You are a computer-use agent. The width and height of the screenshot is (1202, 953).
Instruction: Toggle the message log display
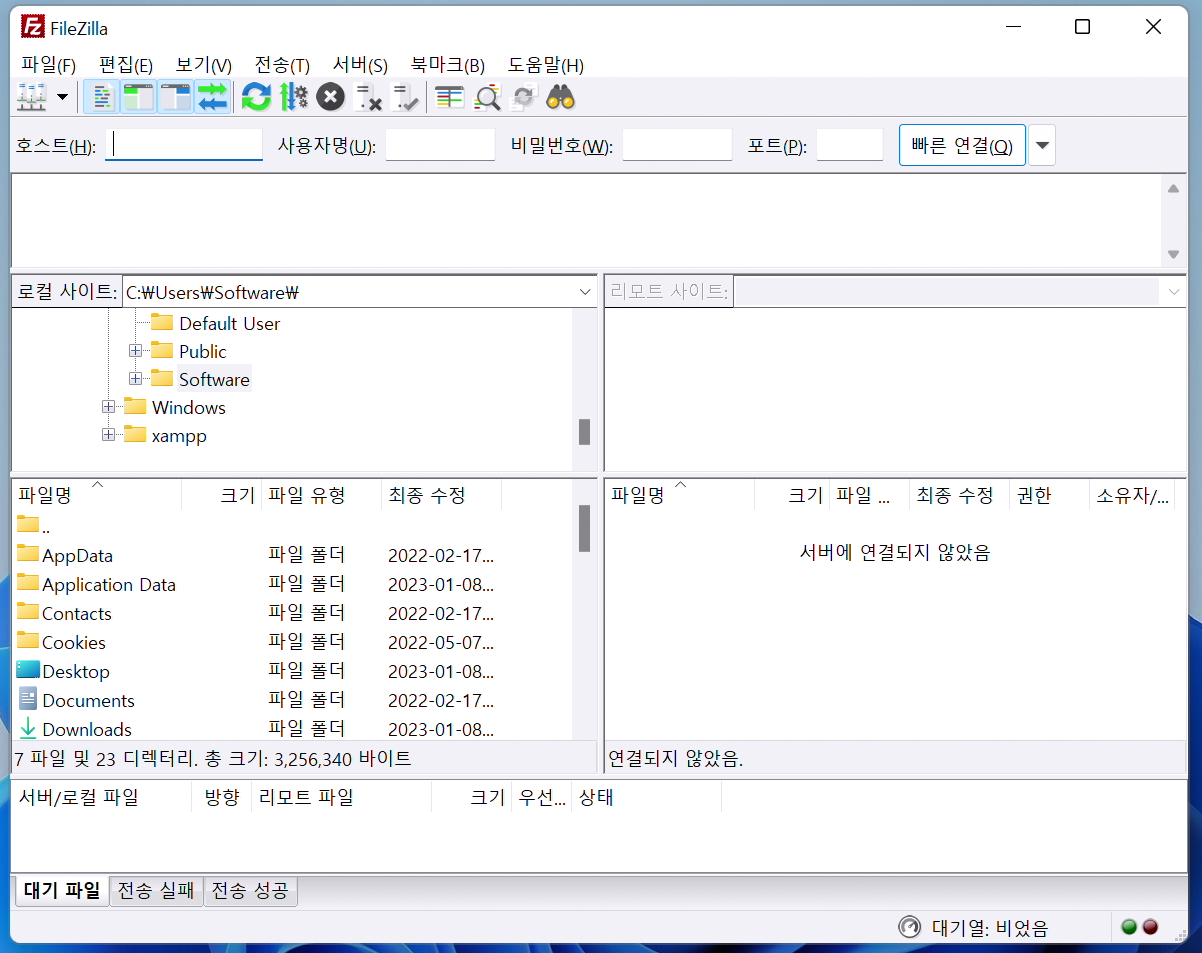(x=101, y=97)
